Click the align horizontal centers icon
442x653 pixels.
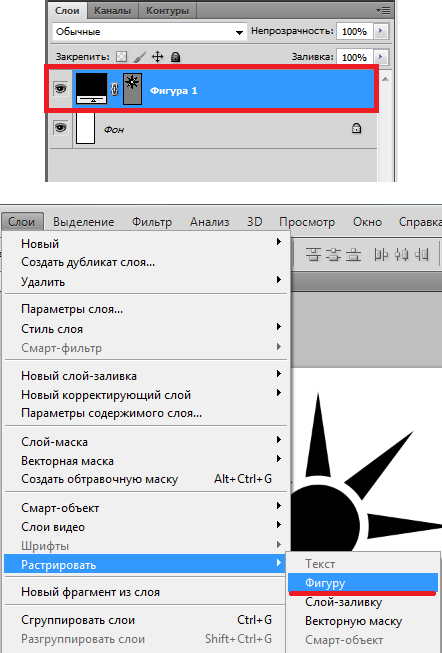401,254
